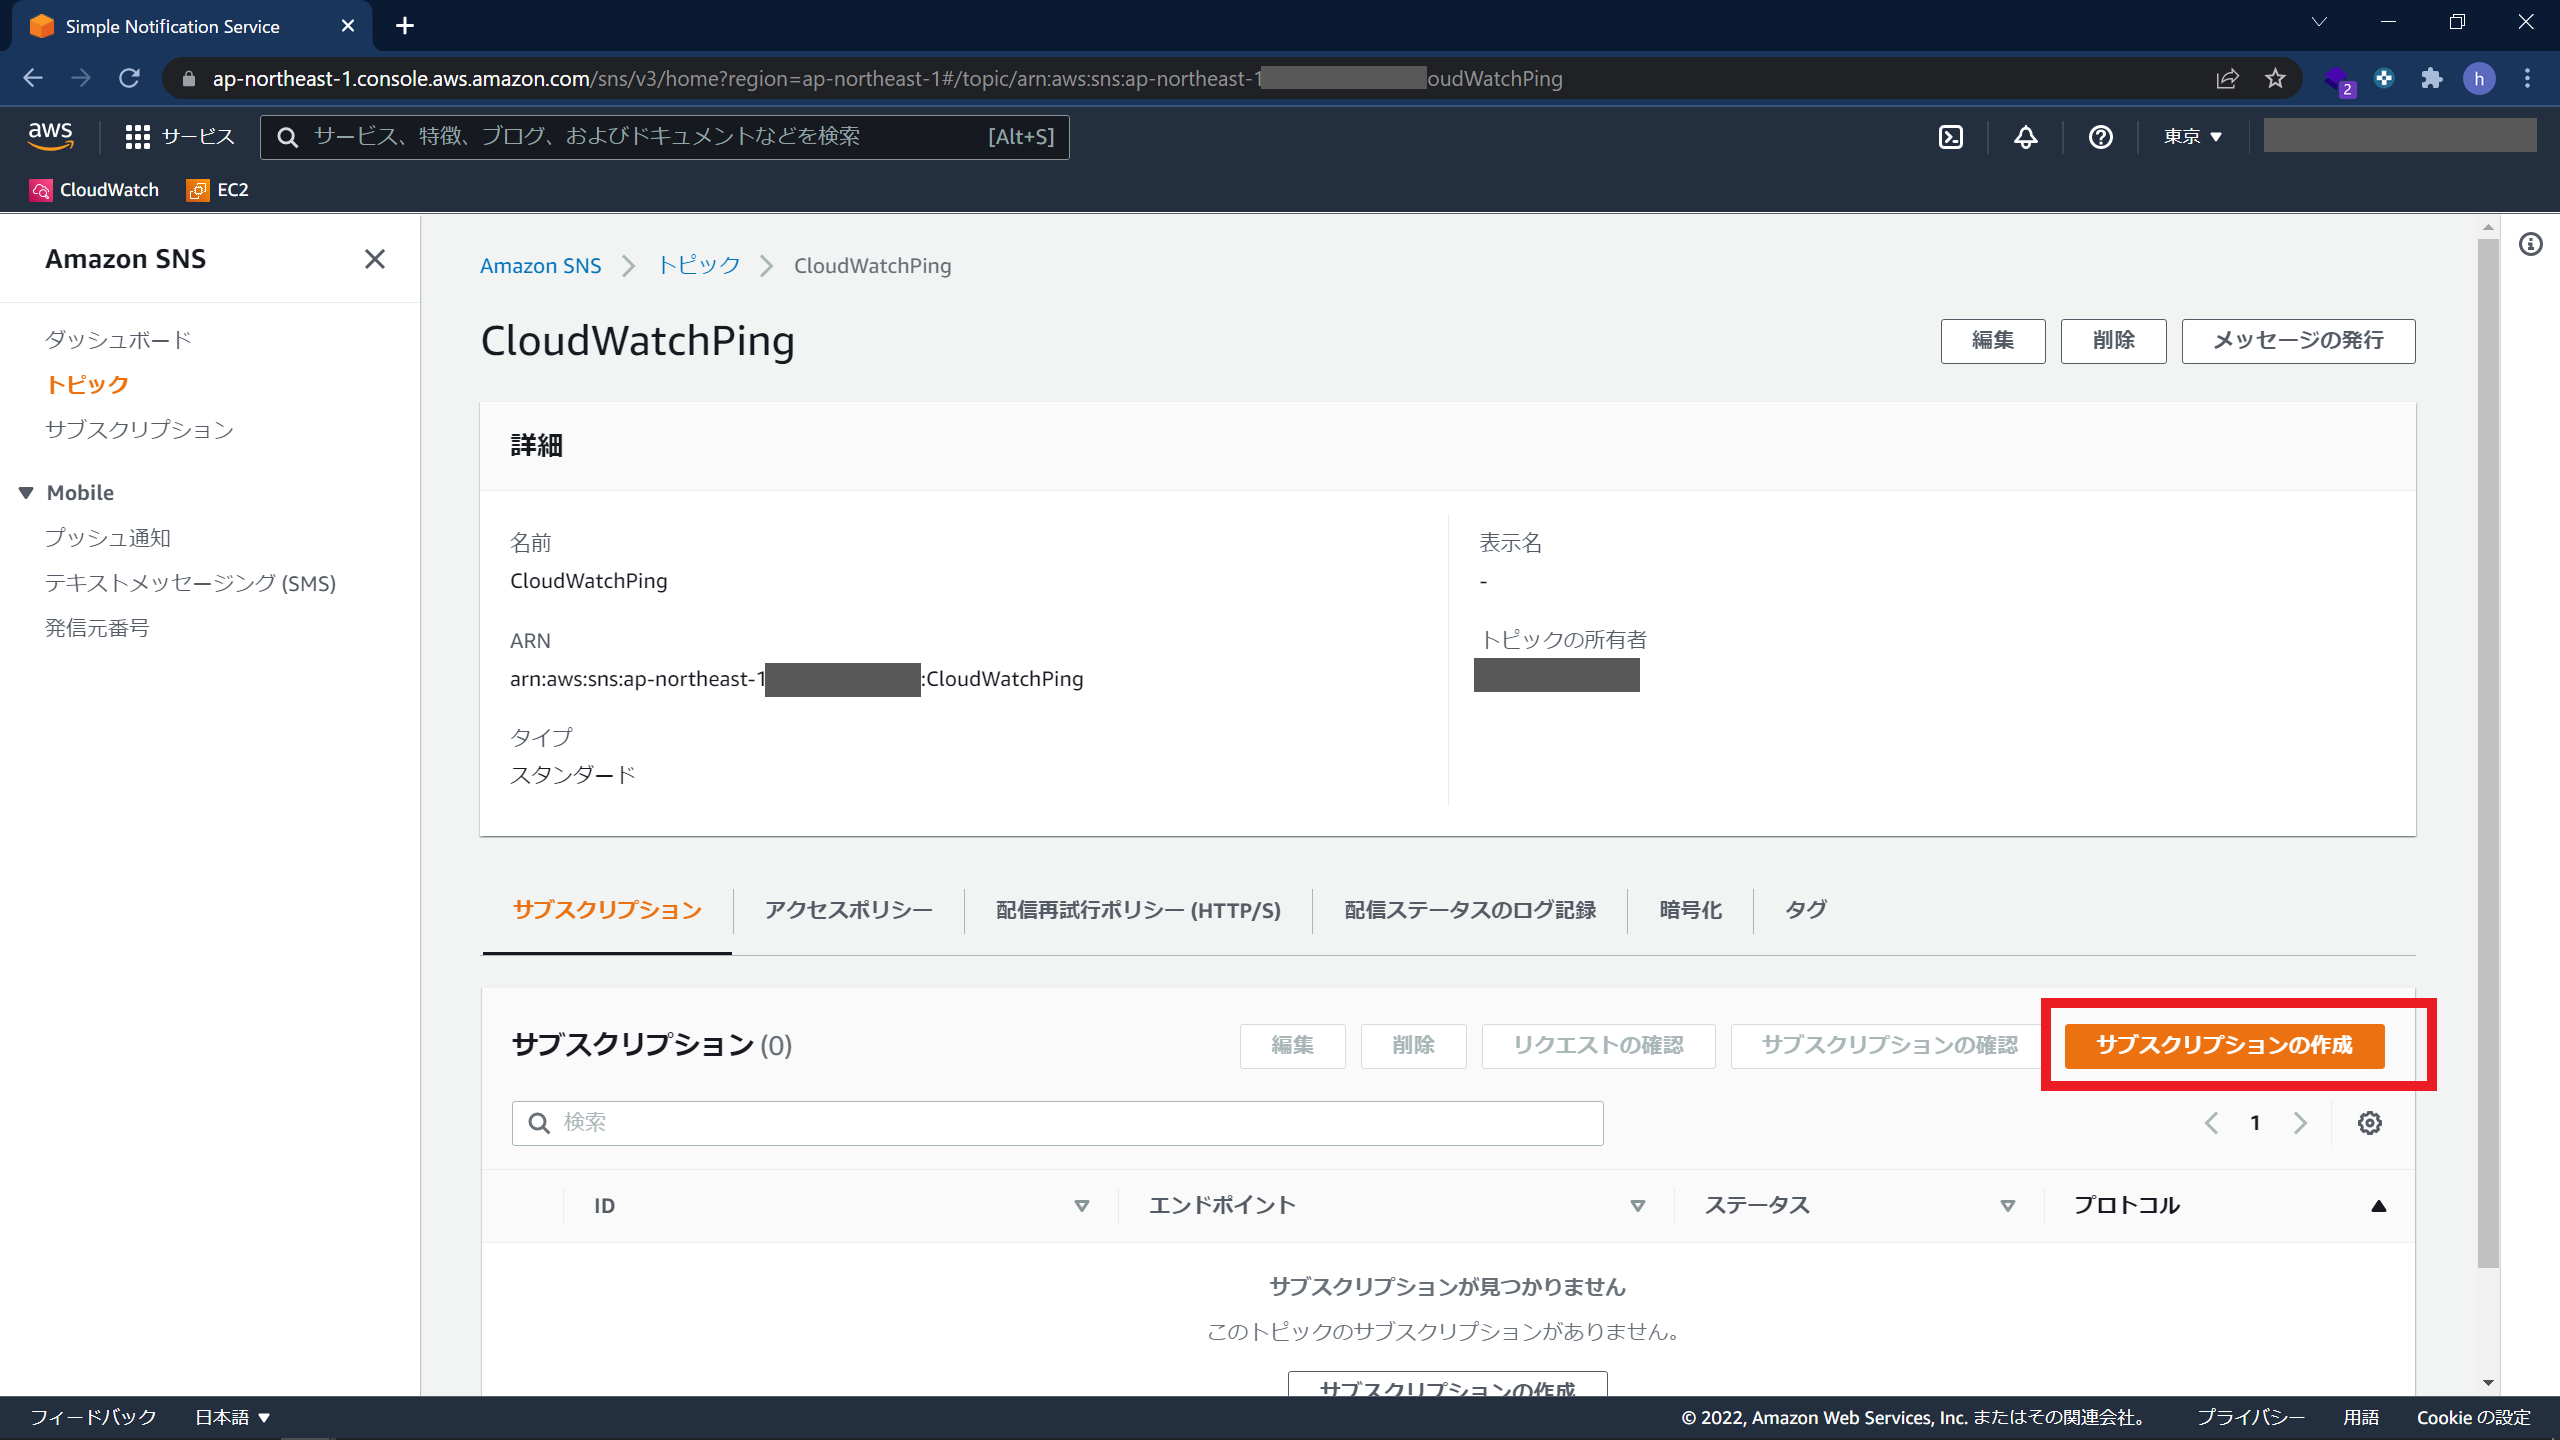
Task: Click the publish message button
Action: (x=2298, y=341)
